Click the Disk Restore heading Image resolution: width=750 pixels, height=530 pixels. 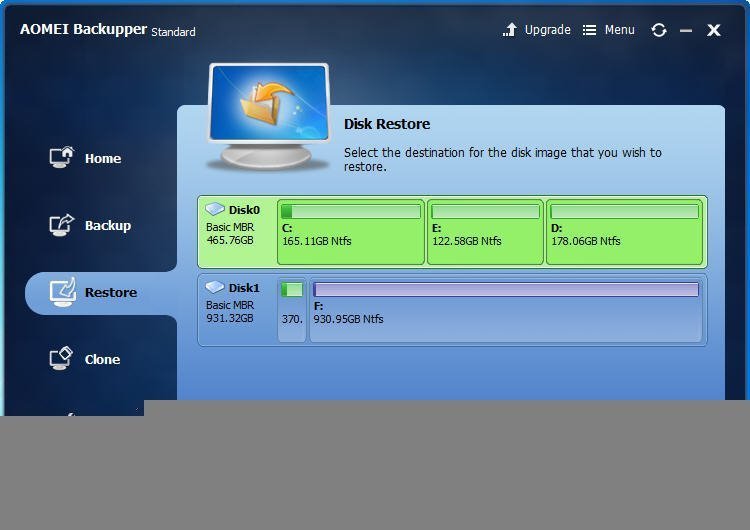(x=387, y=124)
